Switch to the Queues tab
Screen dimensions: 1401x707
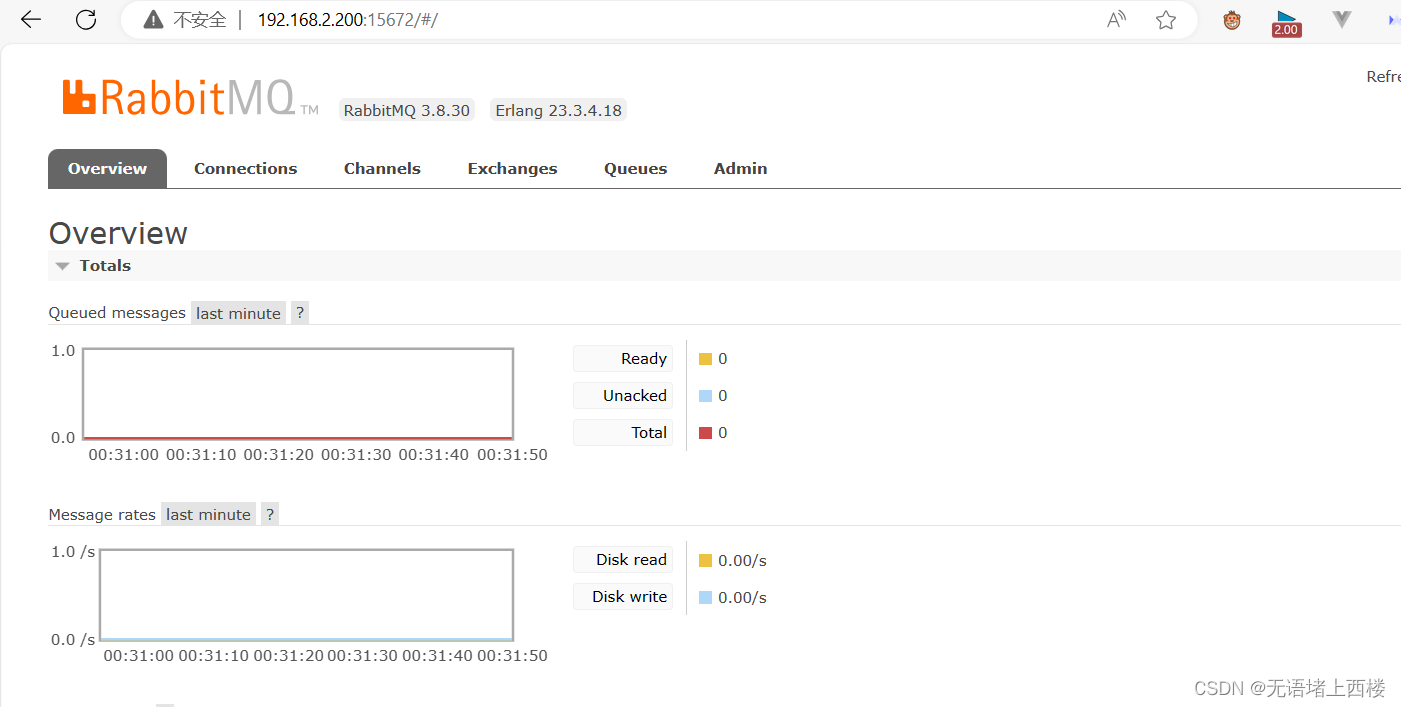click(635, 168)
